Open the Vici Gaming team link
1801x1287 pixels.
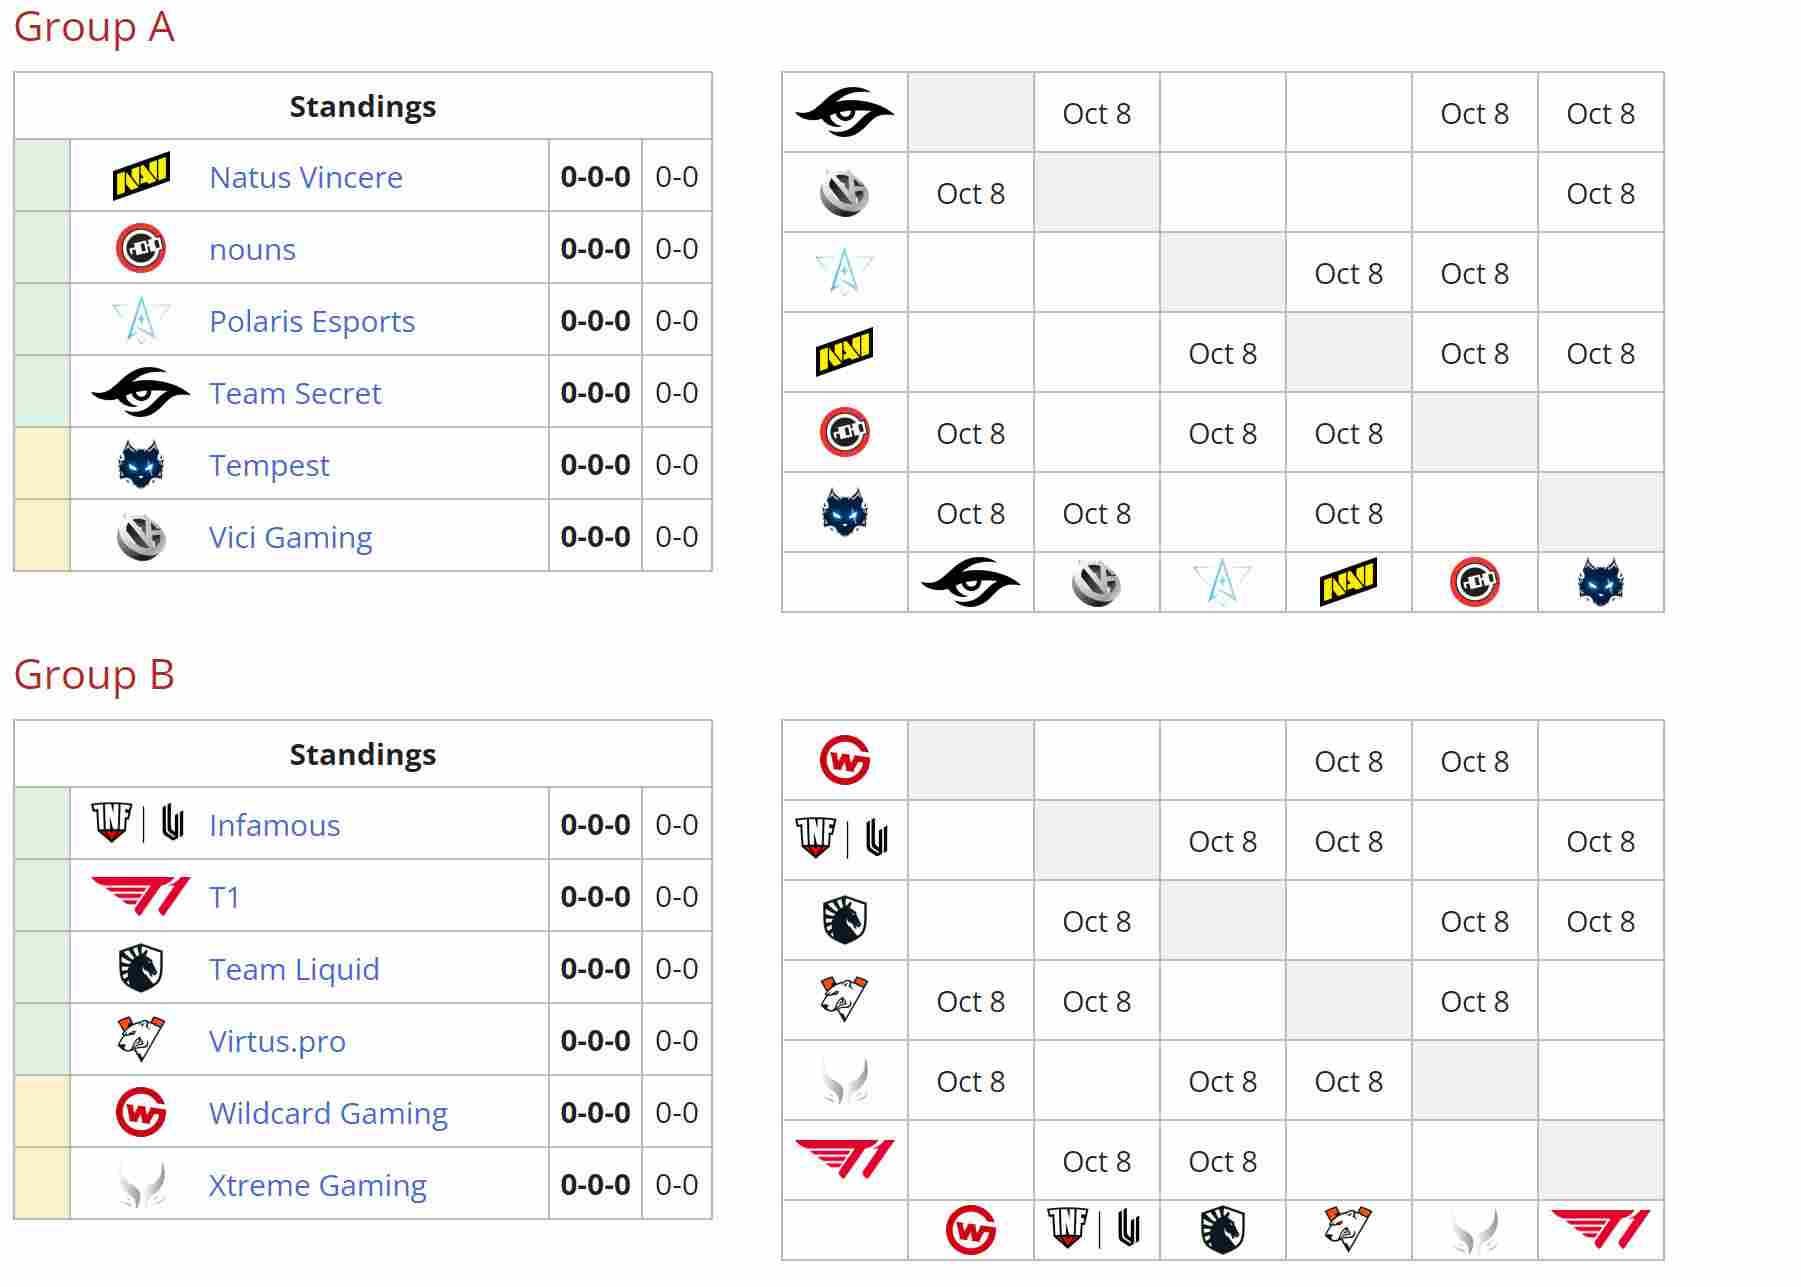tap(290, 537)
